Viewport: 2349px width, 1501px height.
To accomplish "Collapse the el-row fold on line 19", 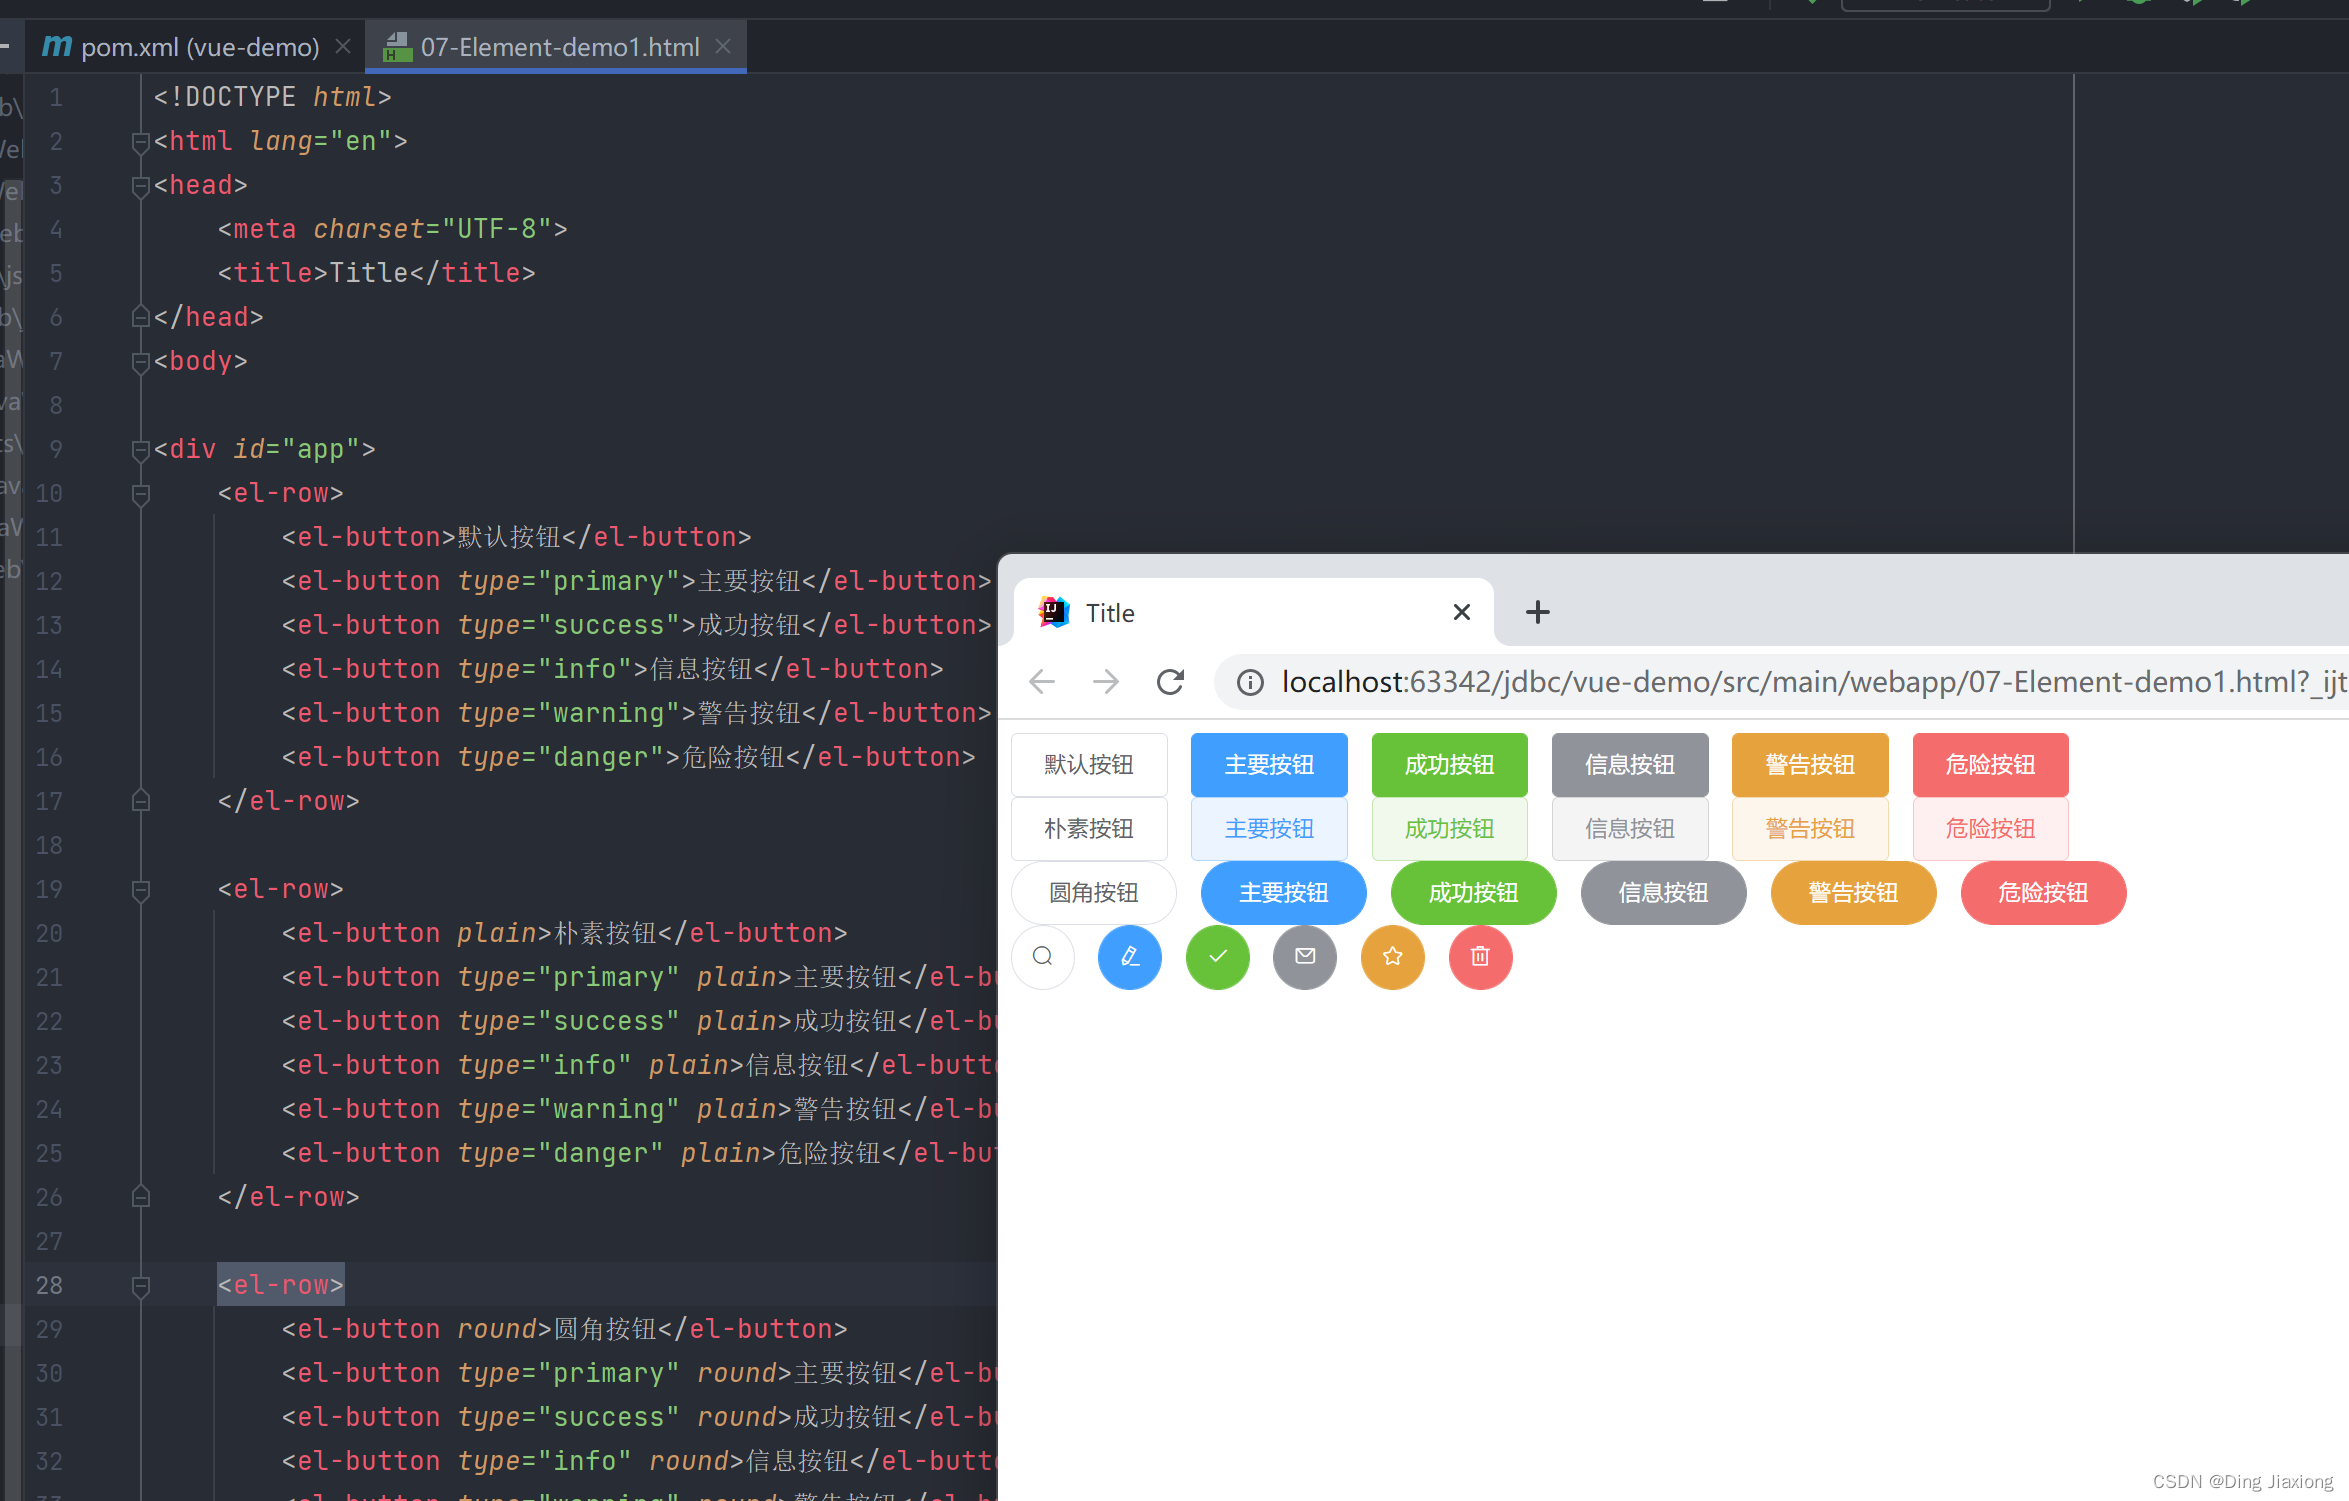I will click(x=141, y=890).
